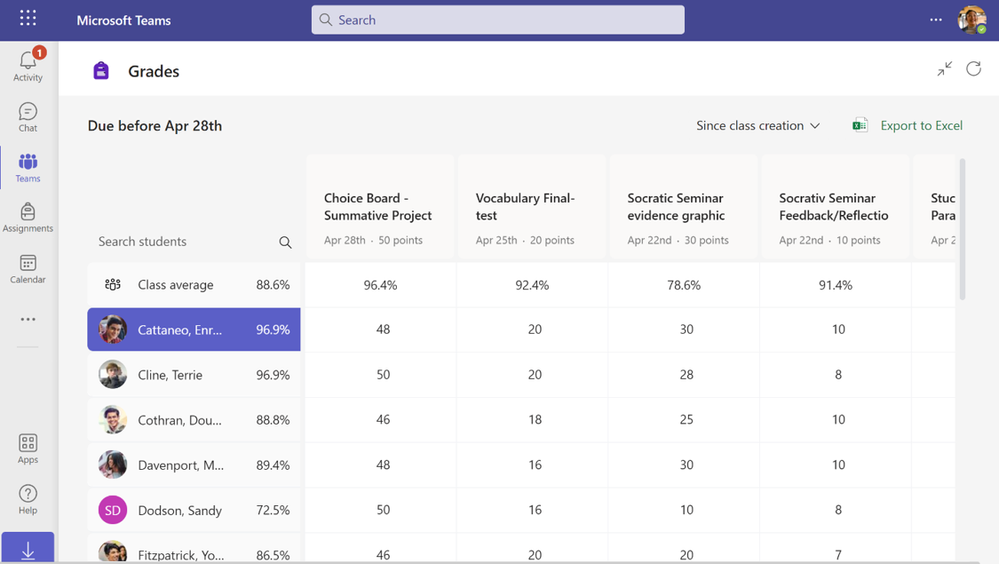Click the download arrow button
This screenshot has width=999, height=564.
[x=28, y=549]
